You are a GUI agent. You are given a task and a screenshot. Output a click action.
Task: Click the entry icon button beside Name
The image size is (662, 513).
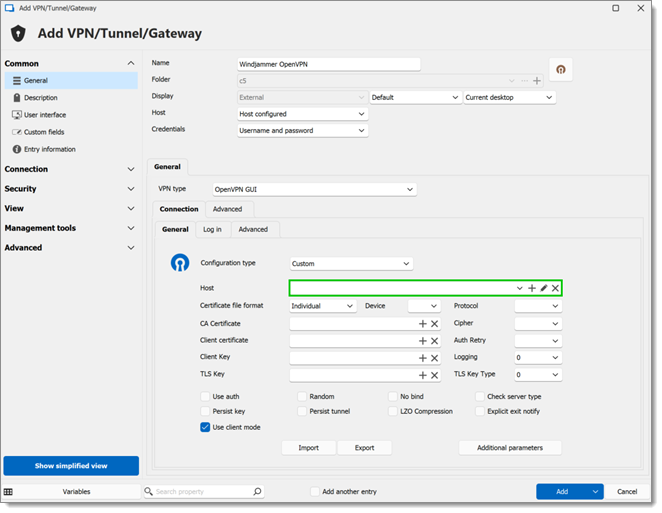click(561, 70)
